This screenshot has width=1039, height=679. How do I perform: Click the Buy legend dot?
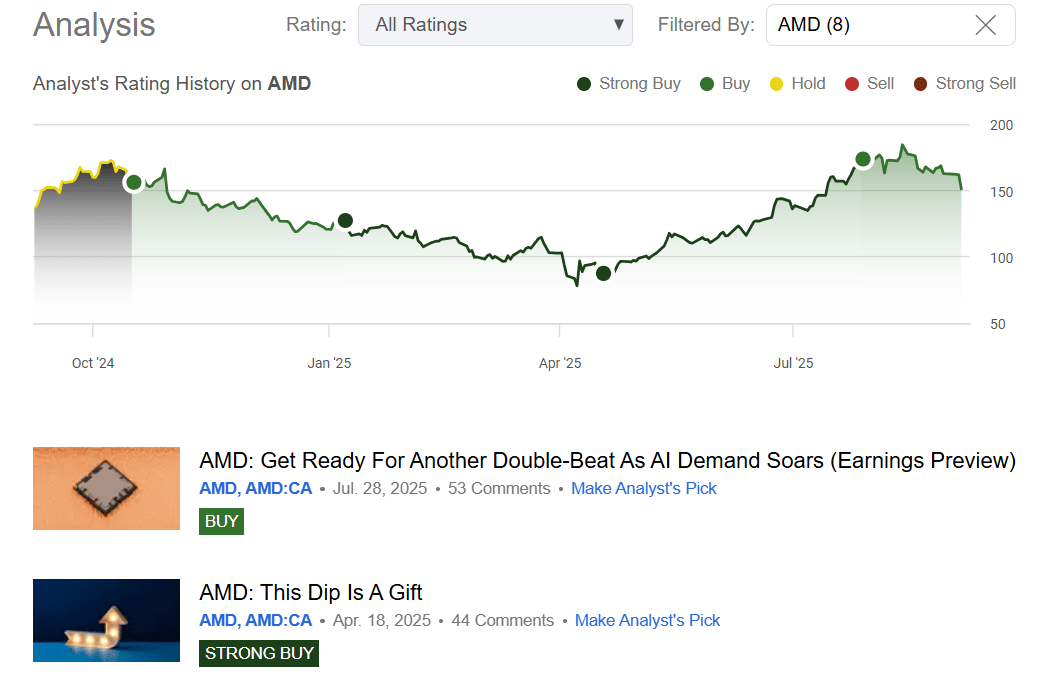707,84
